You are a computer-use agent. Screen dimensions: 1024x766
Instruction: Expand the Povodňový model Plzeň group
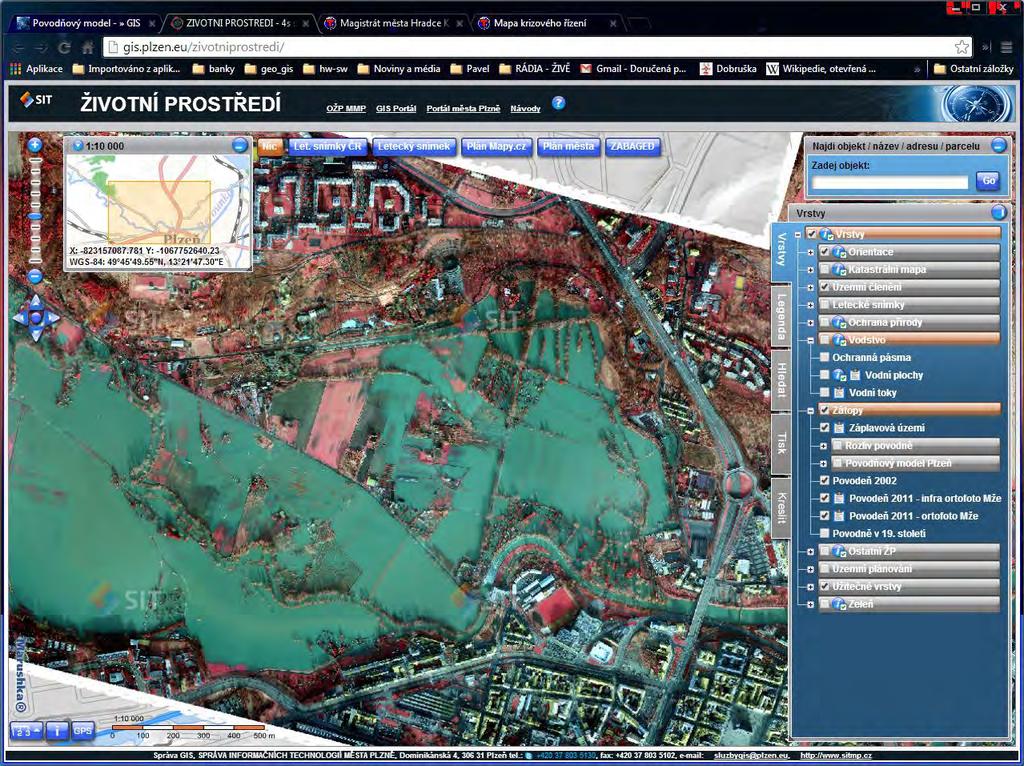point(824,464)
